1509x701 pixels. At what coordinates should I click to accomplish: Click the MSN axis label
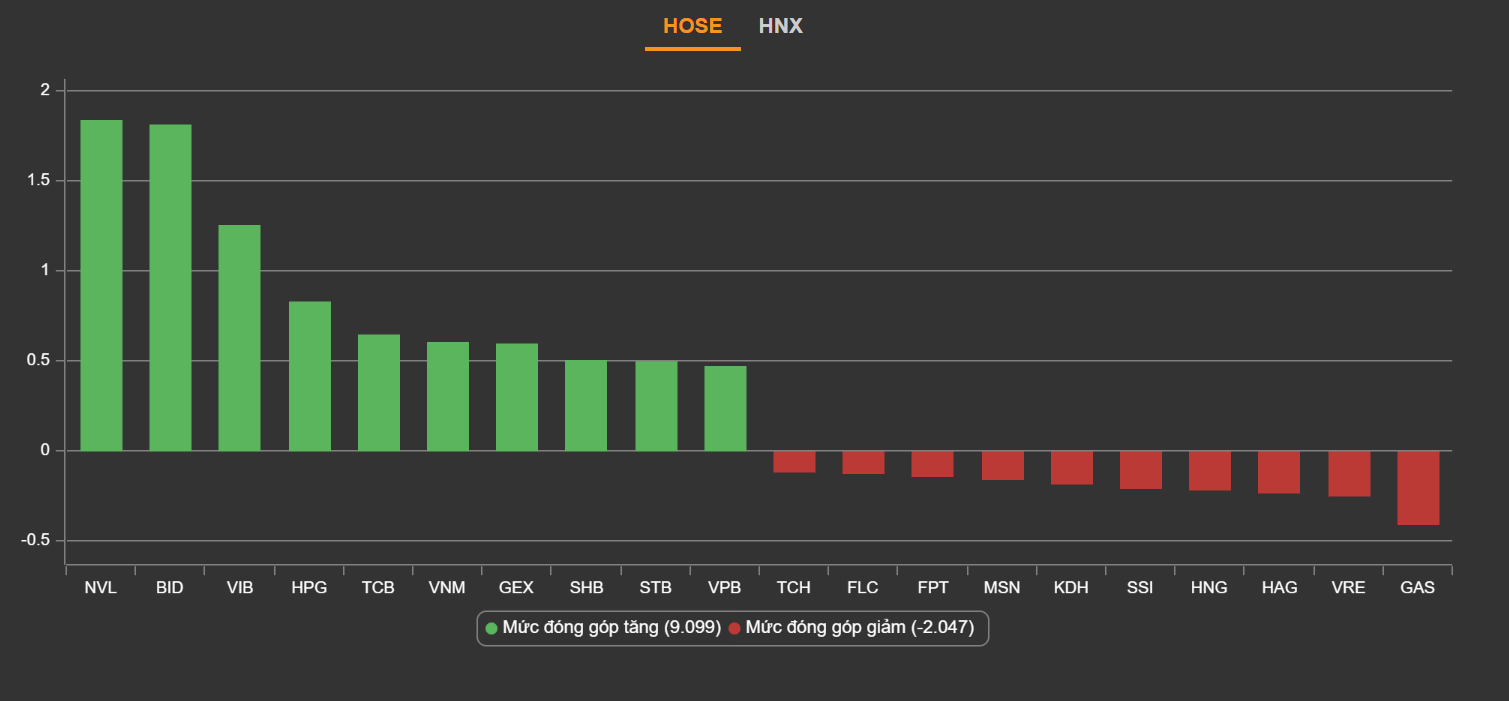point(1001,588)
